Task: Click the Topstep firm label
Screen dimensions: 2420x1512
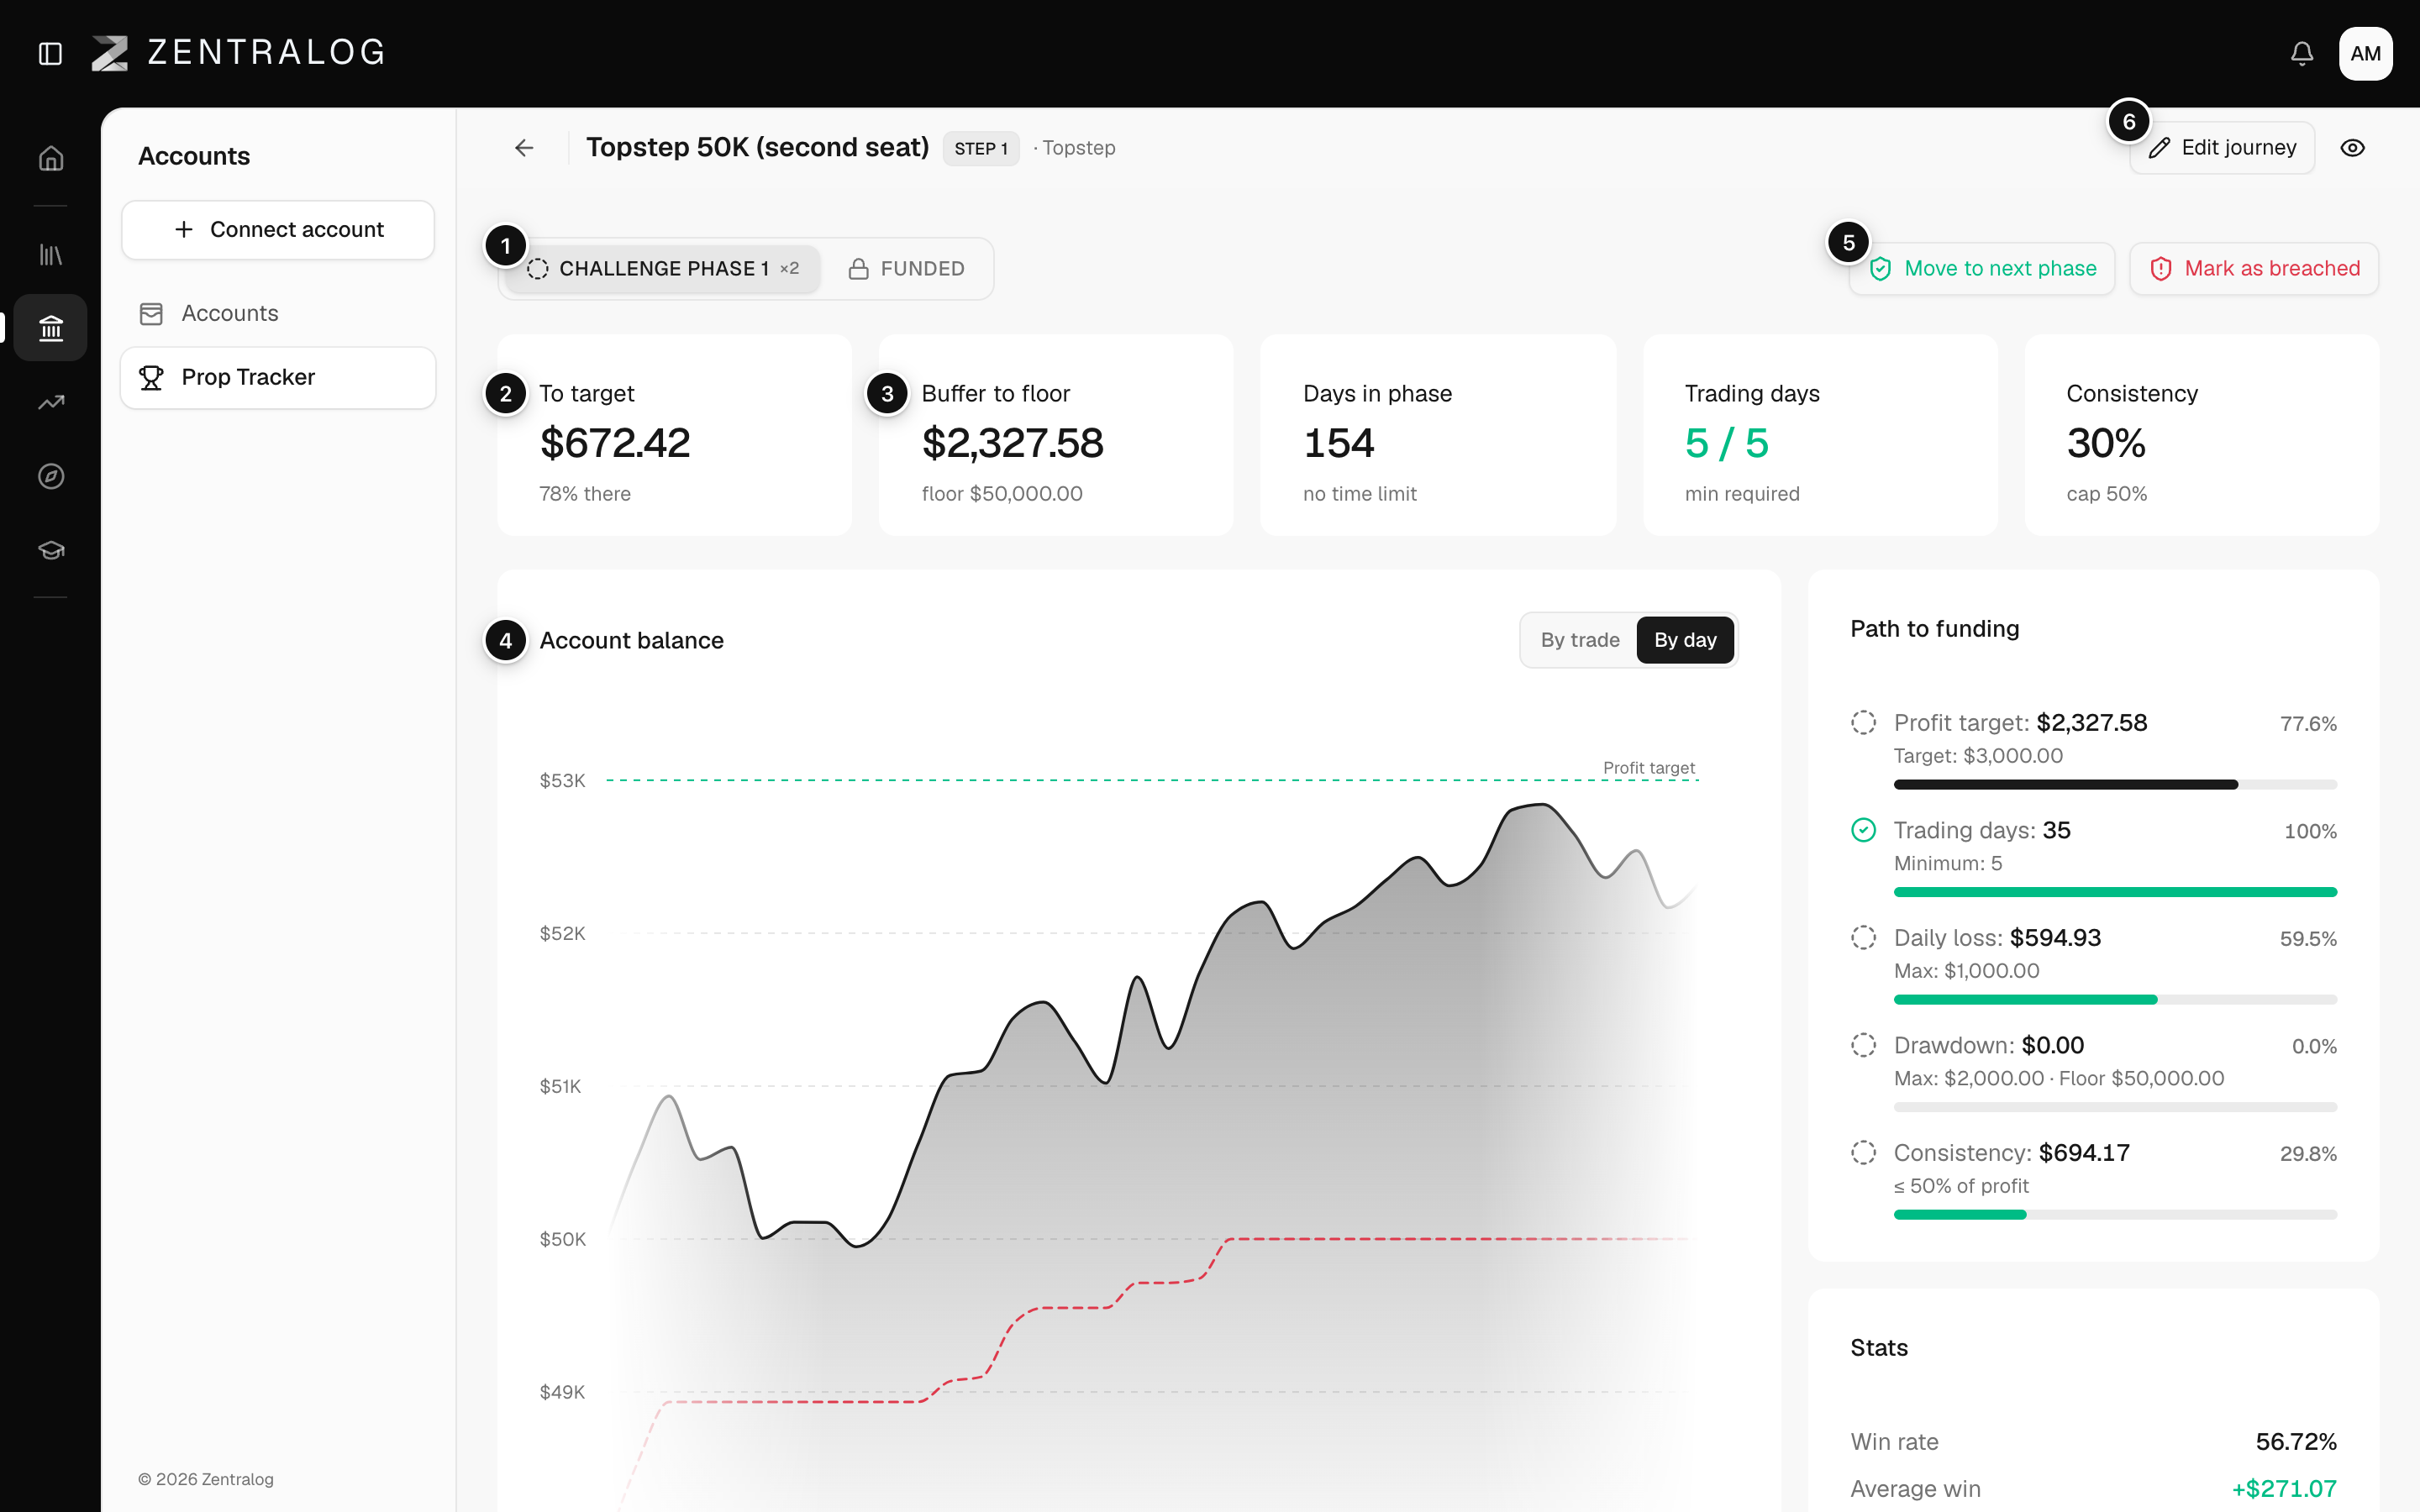Action: click(x=1079, y=148)
